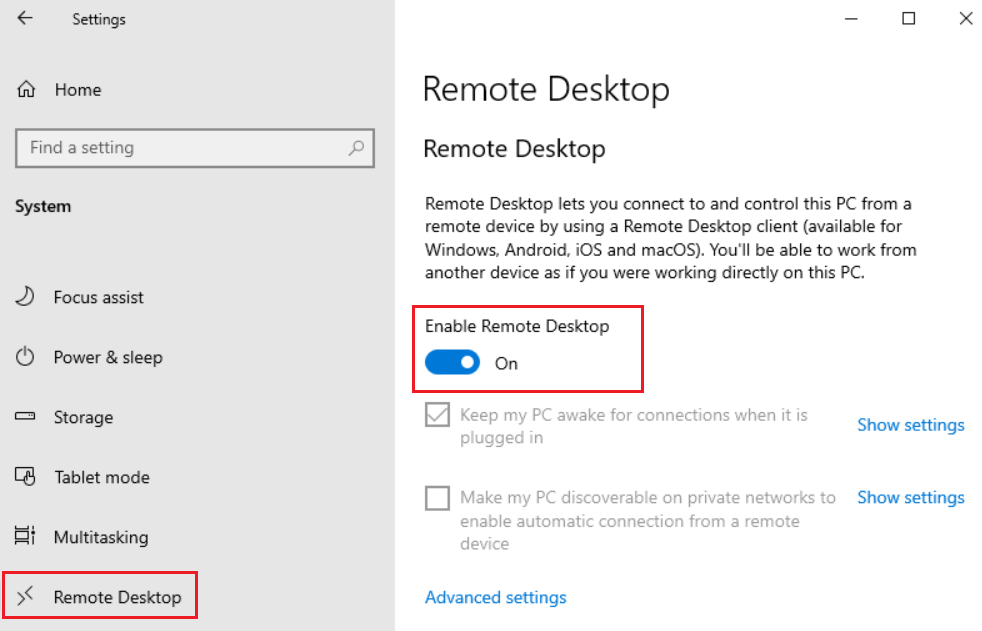The image size is (982, 631).
Task: Uncheck Keep my PC awake checkbox
Action: click(x=437, y=415)
